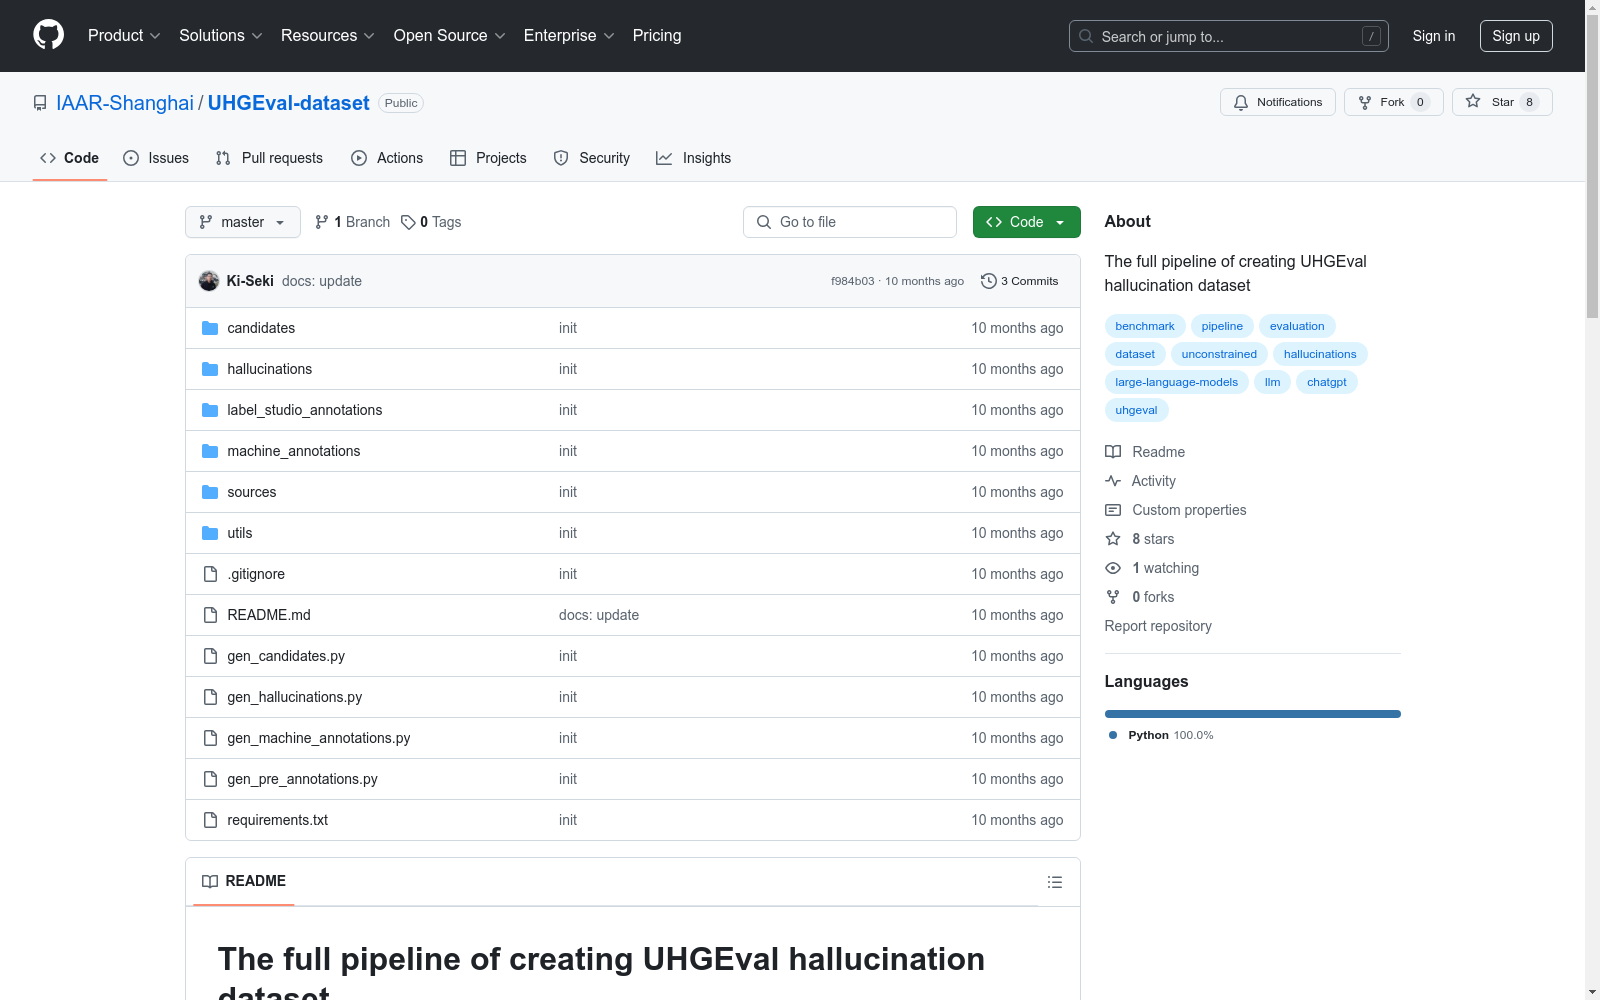The height and width of the screenshot is (1000, 1600).
Task: Expand the Enterprise menu
Action: 569,35
